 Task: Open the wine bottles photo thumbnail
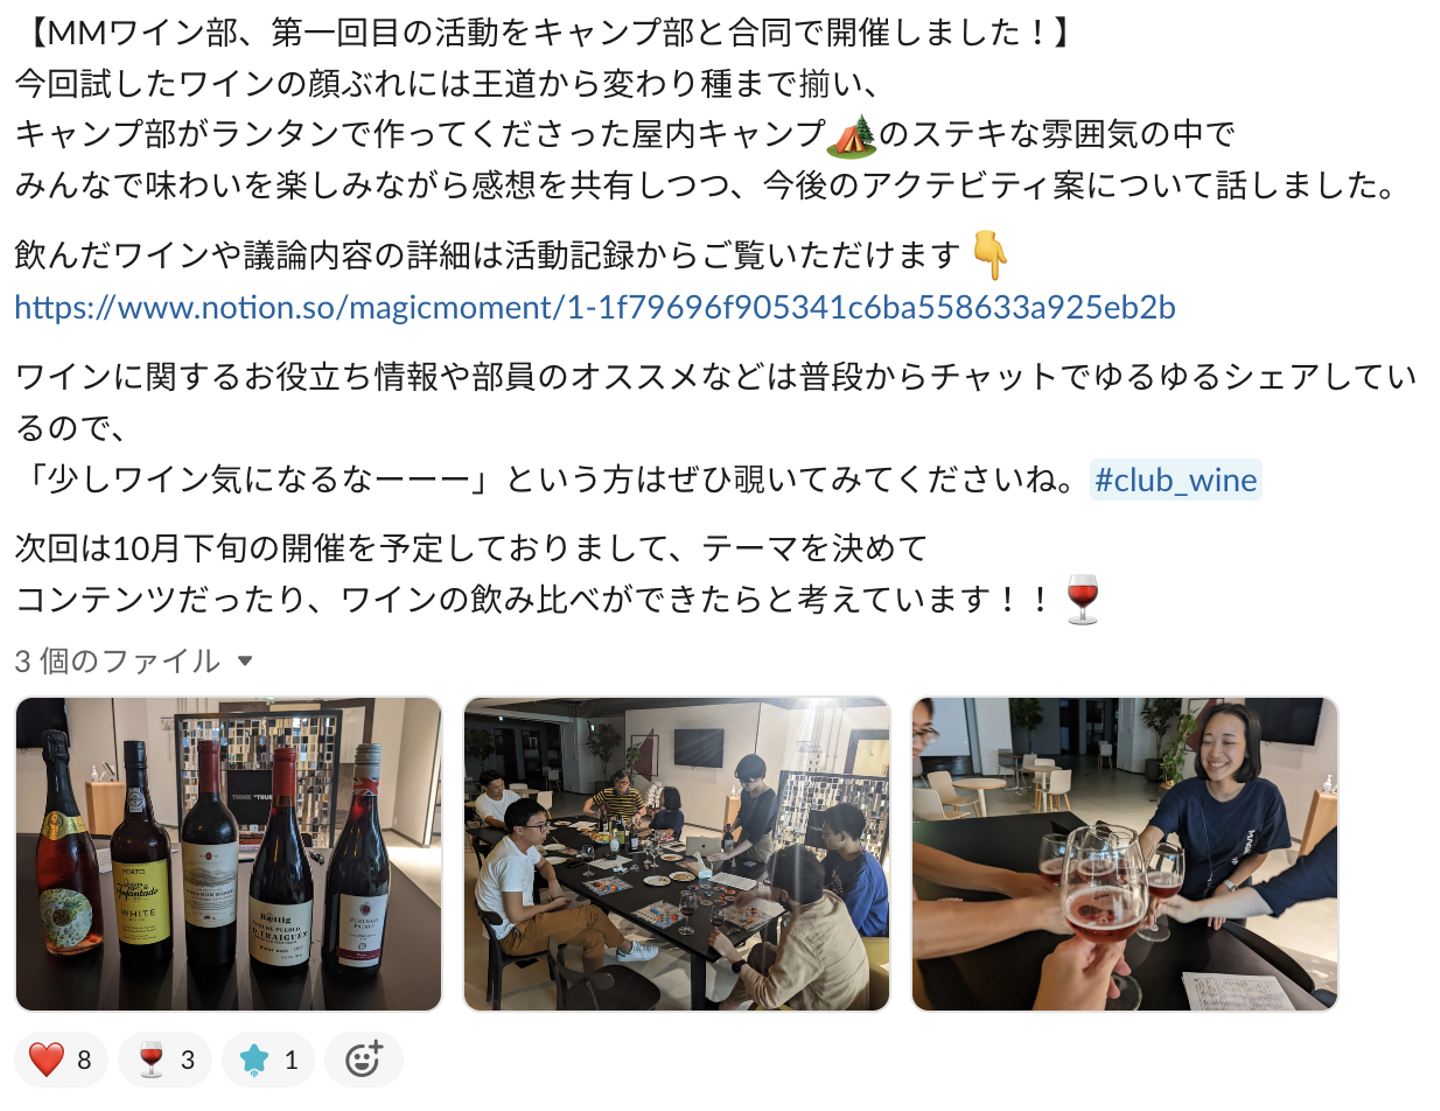click(x=228, y=854)
